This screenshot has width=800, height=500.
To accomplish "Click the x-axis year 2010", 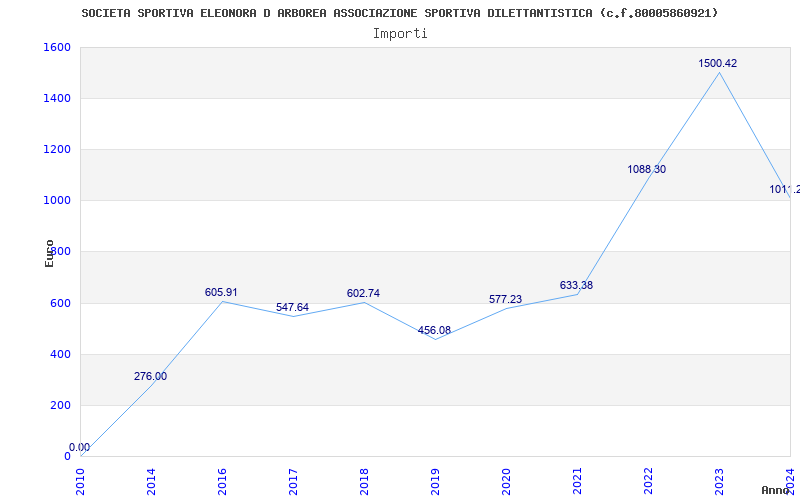I will coord(80,482).
